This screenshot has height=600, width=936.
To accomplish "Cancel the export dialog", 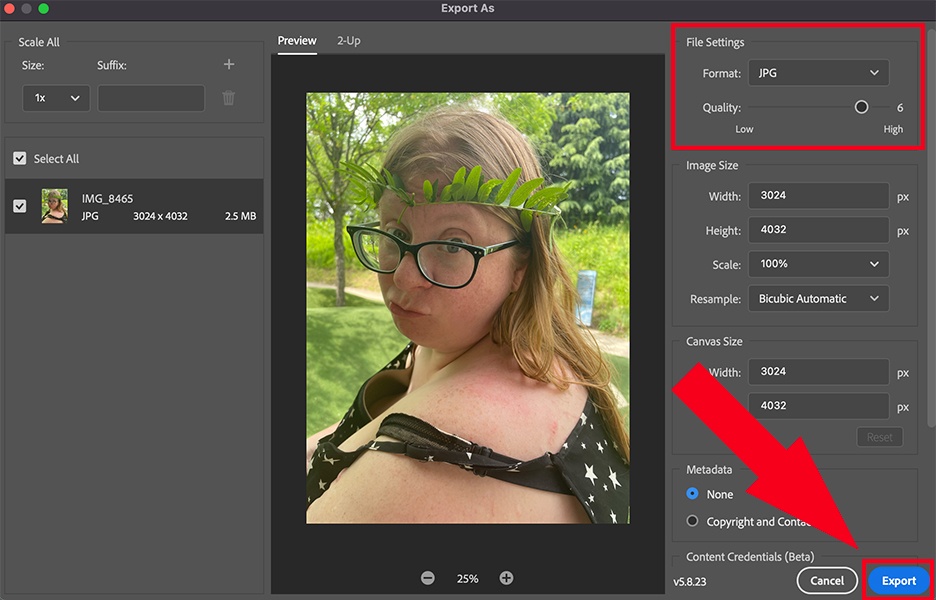I will click(x=827, y=580).
